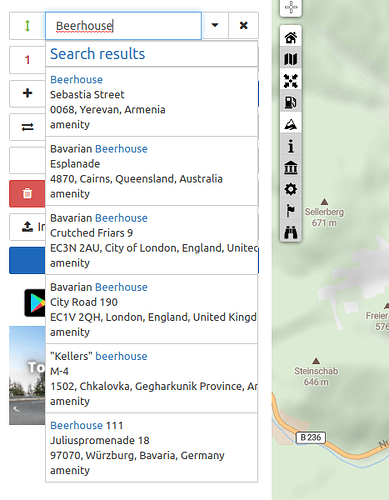389x500 pixels.
Task: Select waypoint number 1 marker button
Action: pyautogui.click(x=27, y=60)
